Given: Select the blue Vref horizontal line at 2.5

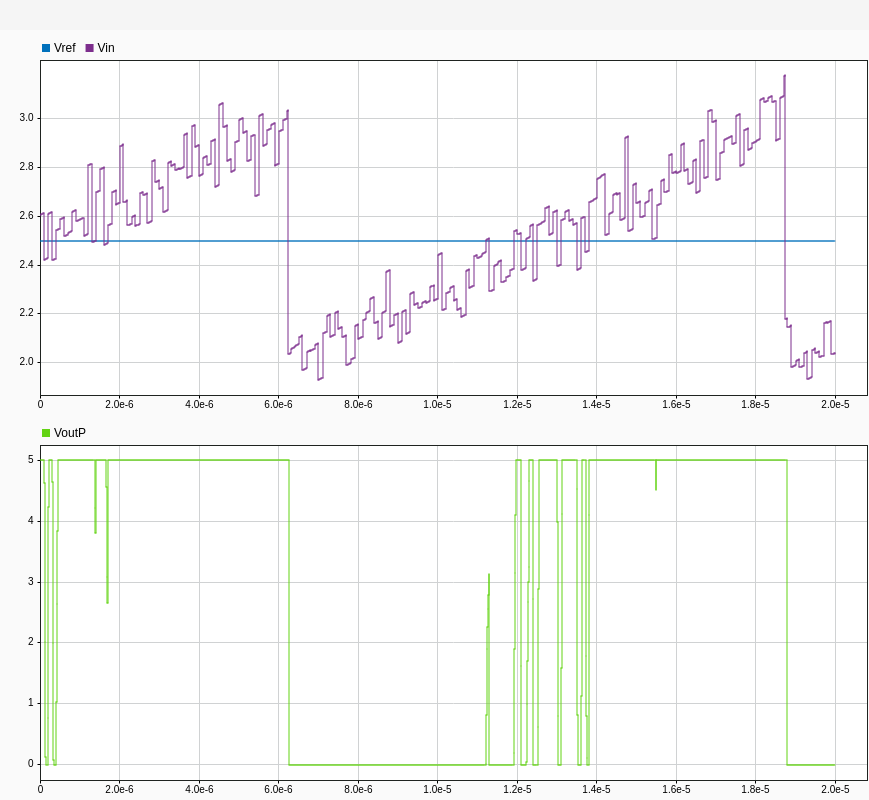Looking at the screenshot, I should tap(400, 241).
